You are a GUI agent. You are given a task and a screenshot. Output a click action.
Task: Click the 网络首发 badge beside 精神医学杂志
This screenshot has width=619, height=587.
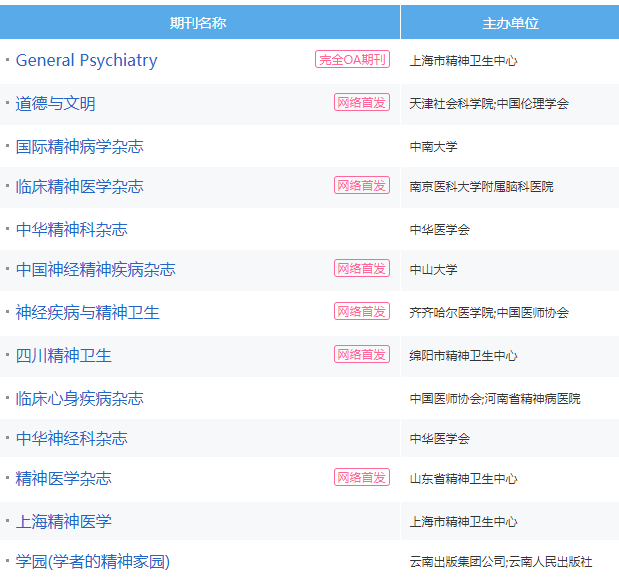tap(362, 477)
